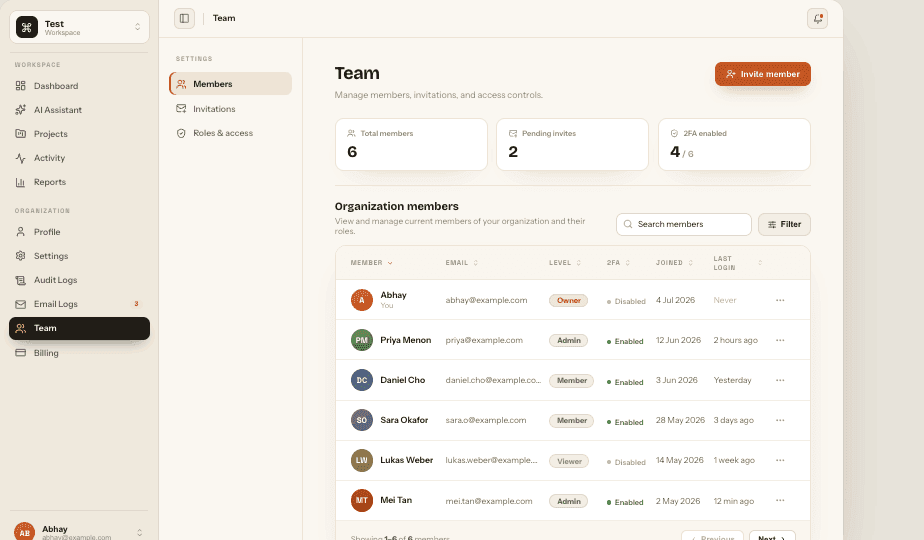Click sara.o@example.com email cell
Screen dimensions: 924x540
click(x=486, y=420)
